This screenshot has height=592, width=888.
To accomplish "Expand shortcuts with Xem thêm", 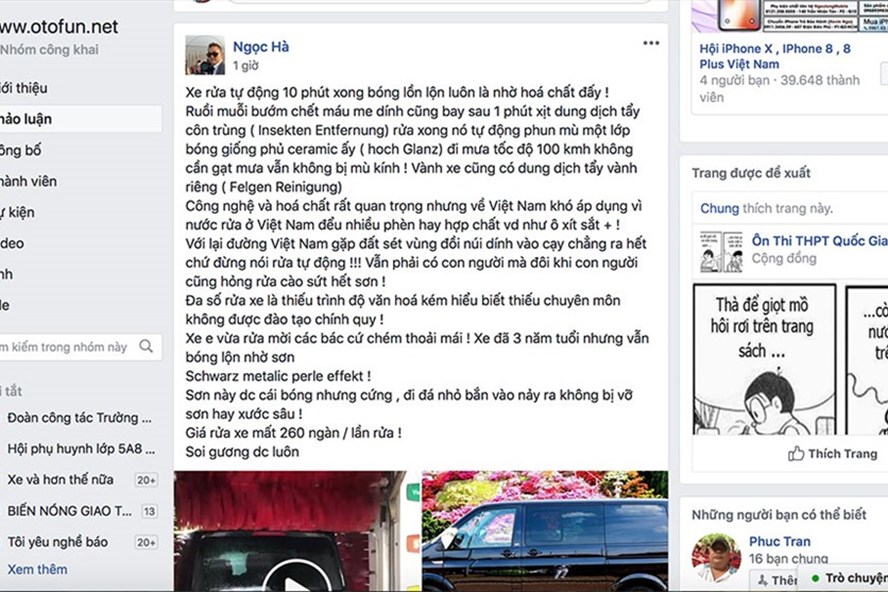I will (37, 569).
